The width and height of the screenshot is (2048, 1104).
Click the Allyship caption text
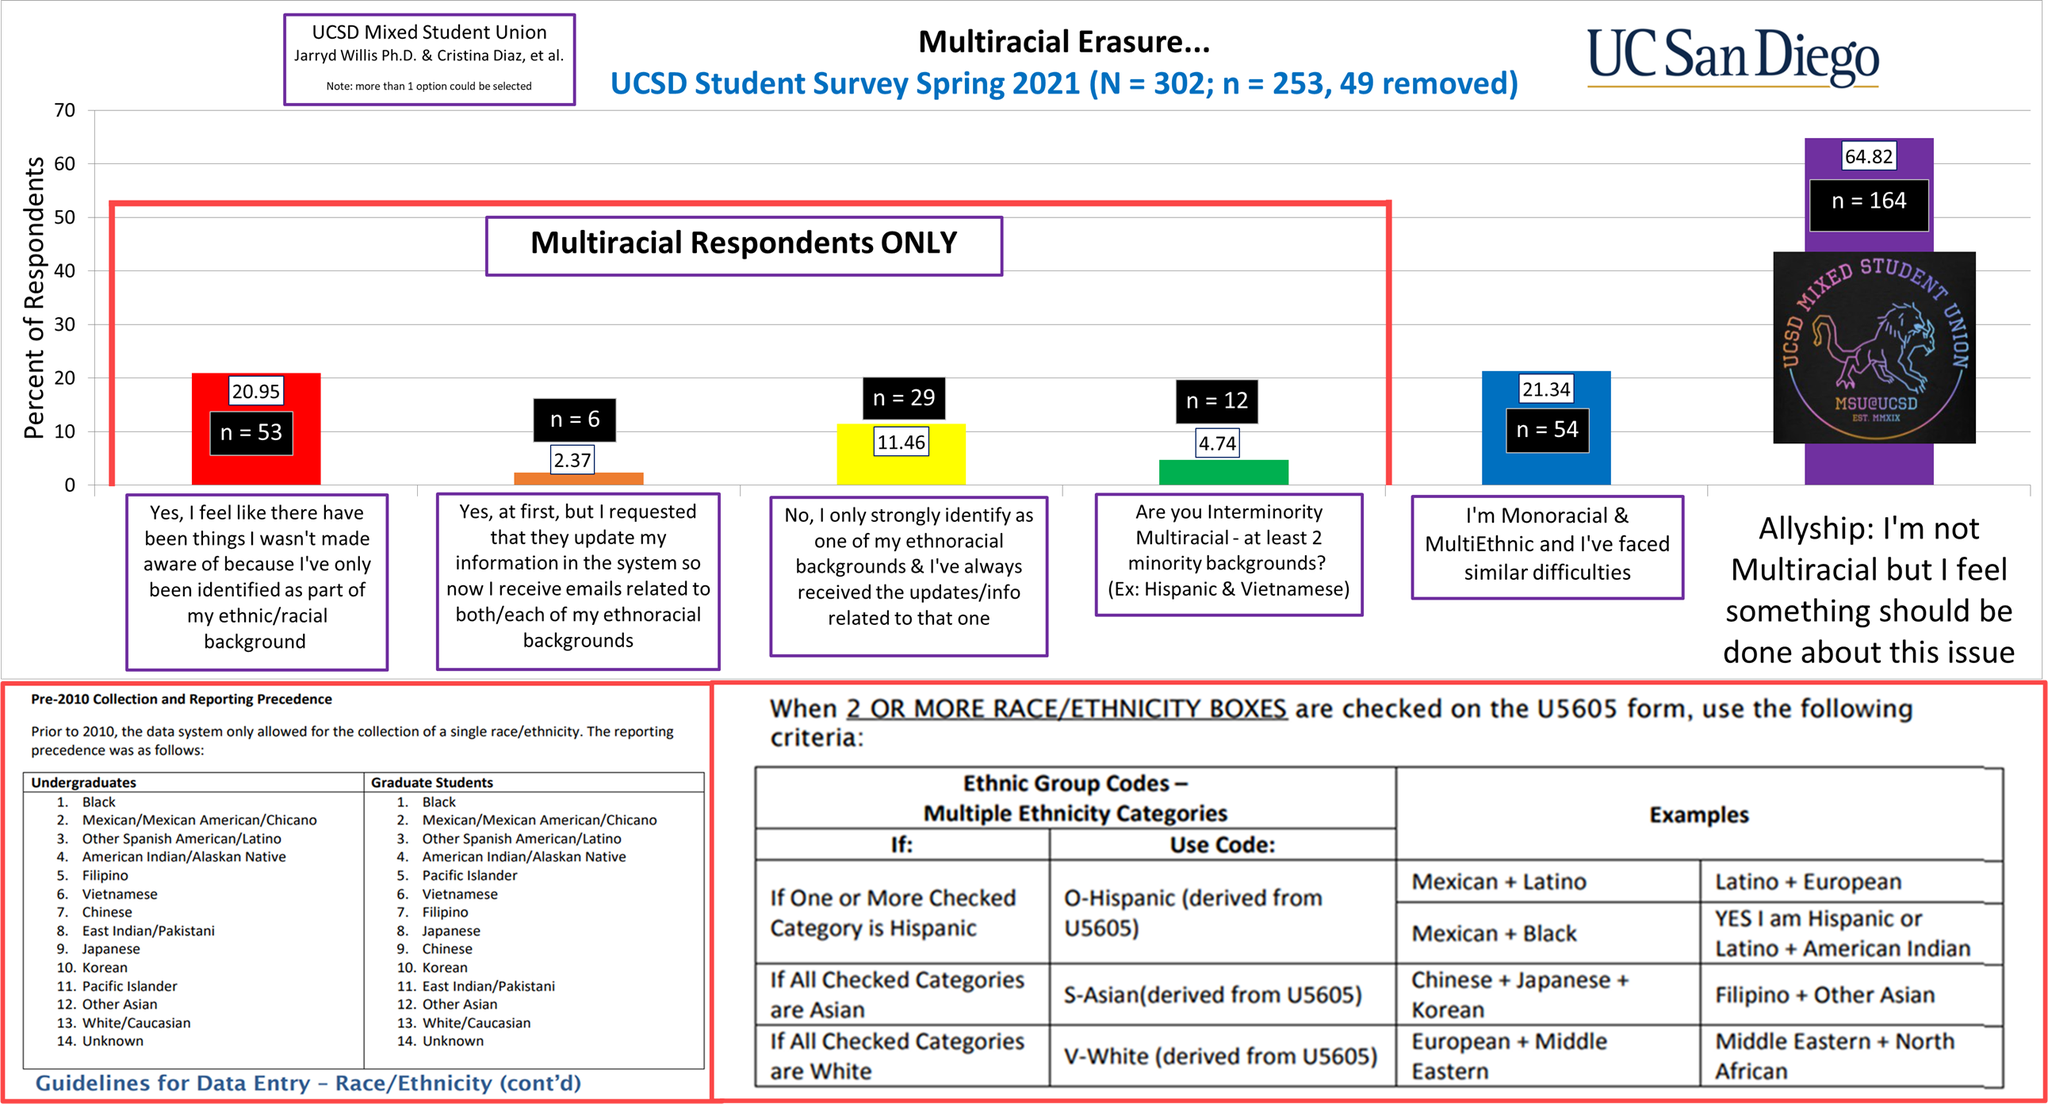(1867, 590)
